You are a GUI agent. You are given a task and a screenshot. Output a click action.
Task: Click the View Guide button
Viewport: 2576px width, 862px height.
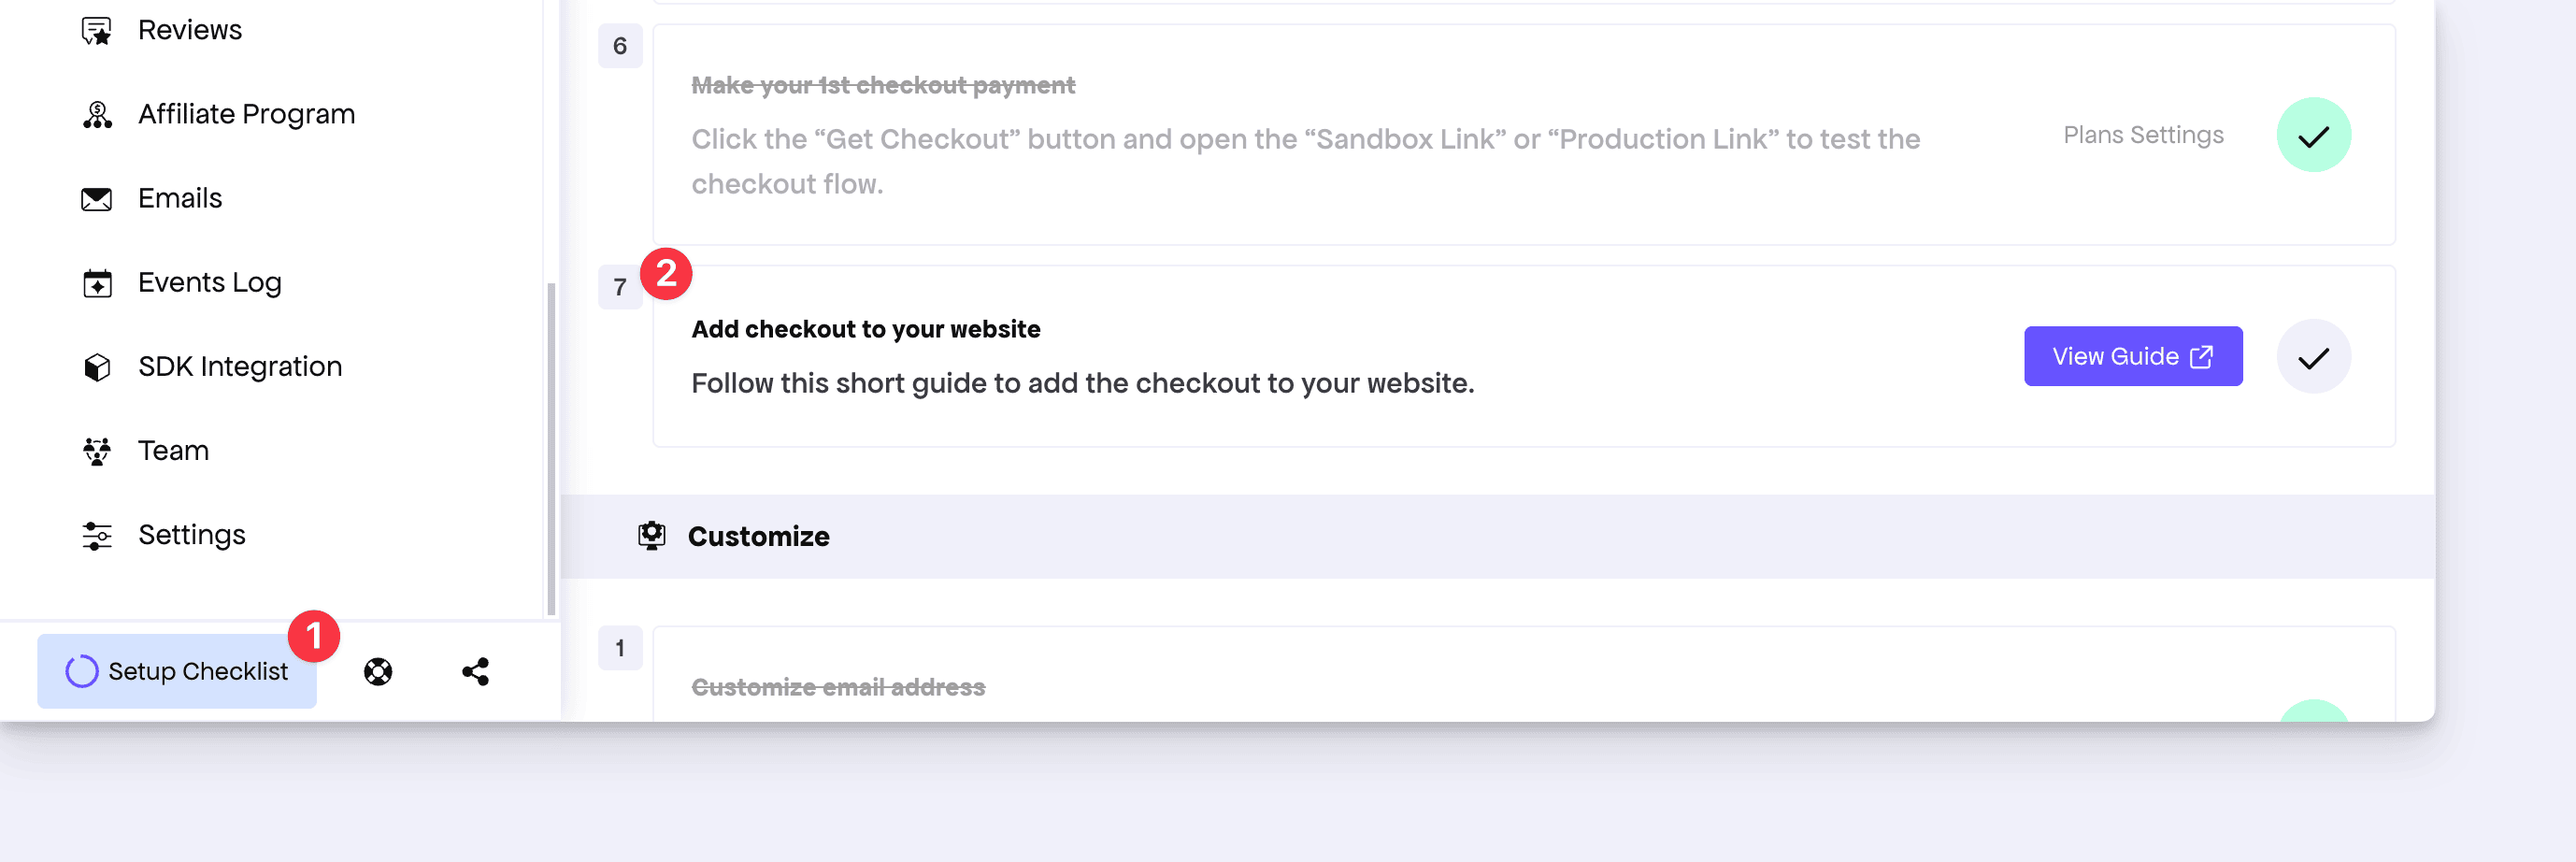pos(2132,357)
